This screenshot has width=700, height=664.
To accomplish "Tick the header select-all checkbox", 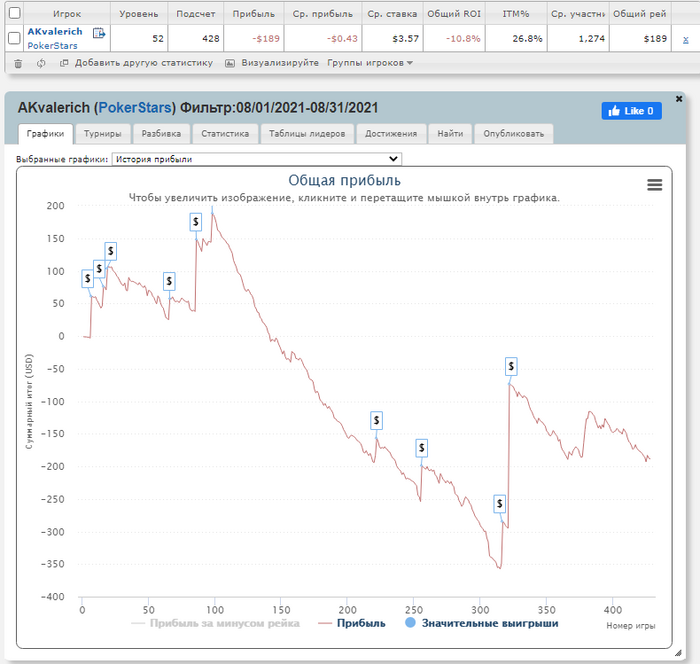I will 15,13.
